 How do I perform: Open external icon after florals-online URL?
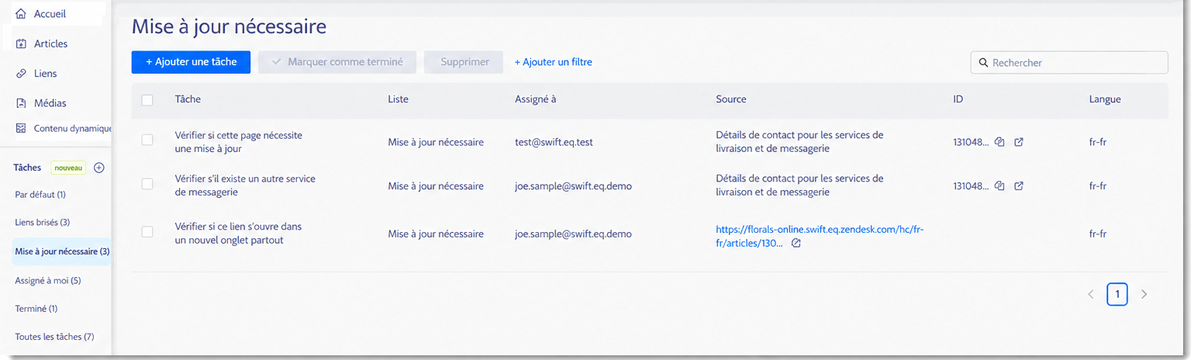click(x=795, y=243)
